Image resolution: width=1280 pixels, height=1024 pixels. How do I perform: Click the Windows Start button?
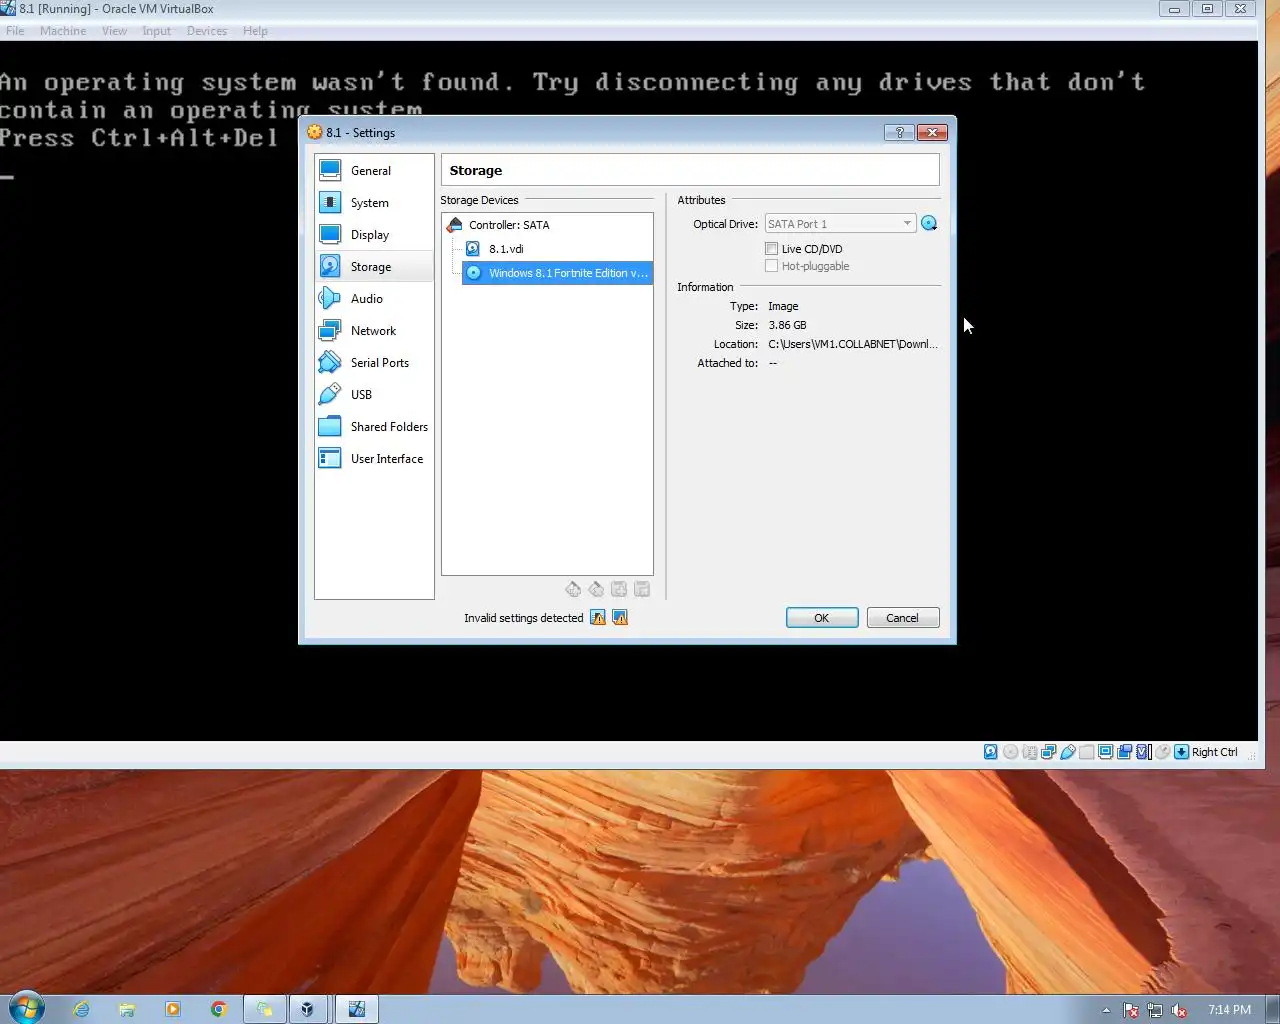point(27,1008)
